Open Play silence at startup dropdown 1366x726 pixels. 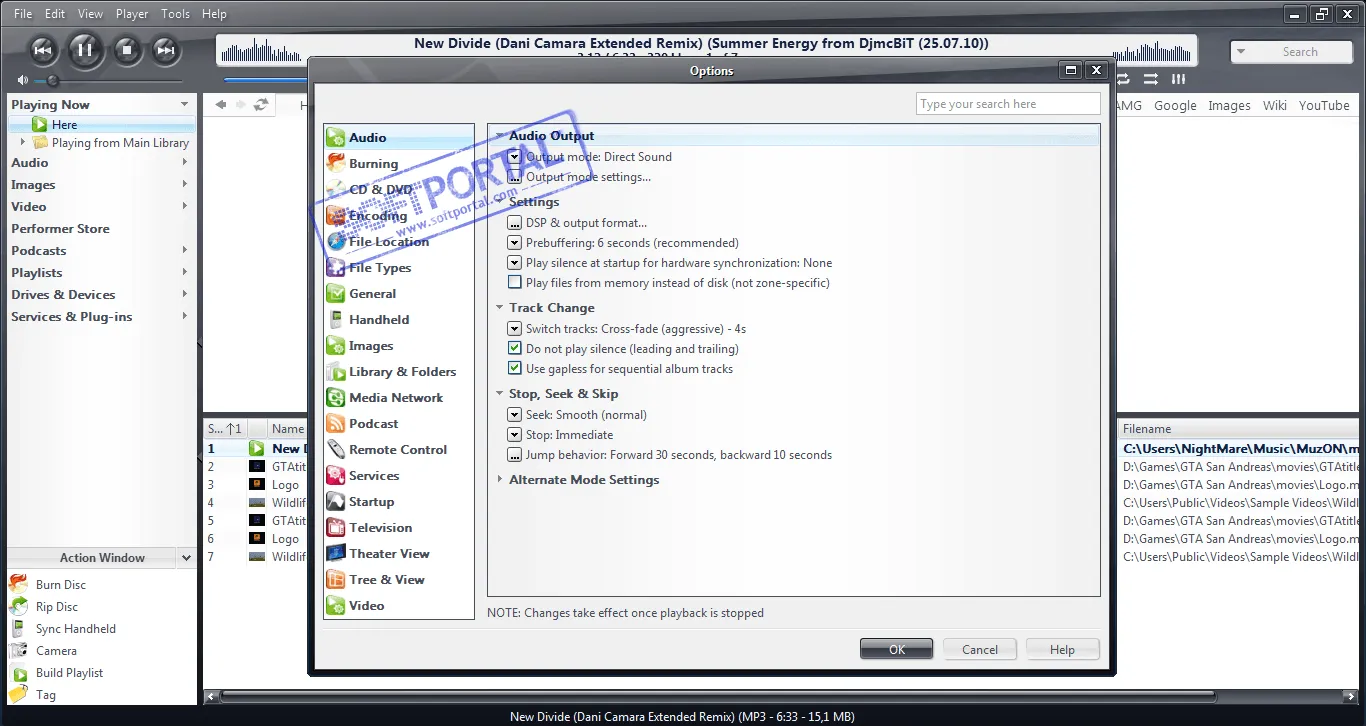515,263
